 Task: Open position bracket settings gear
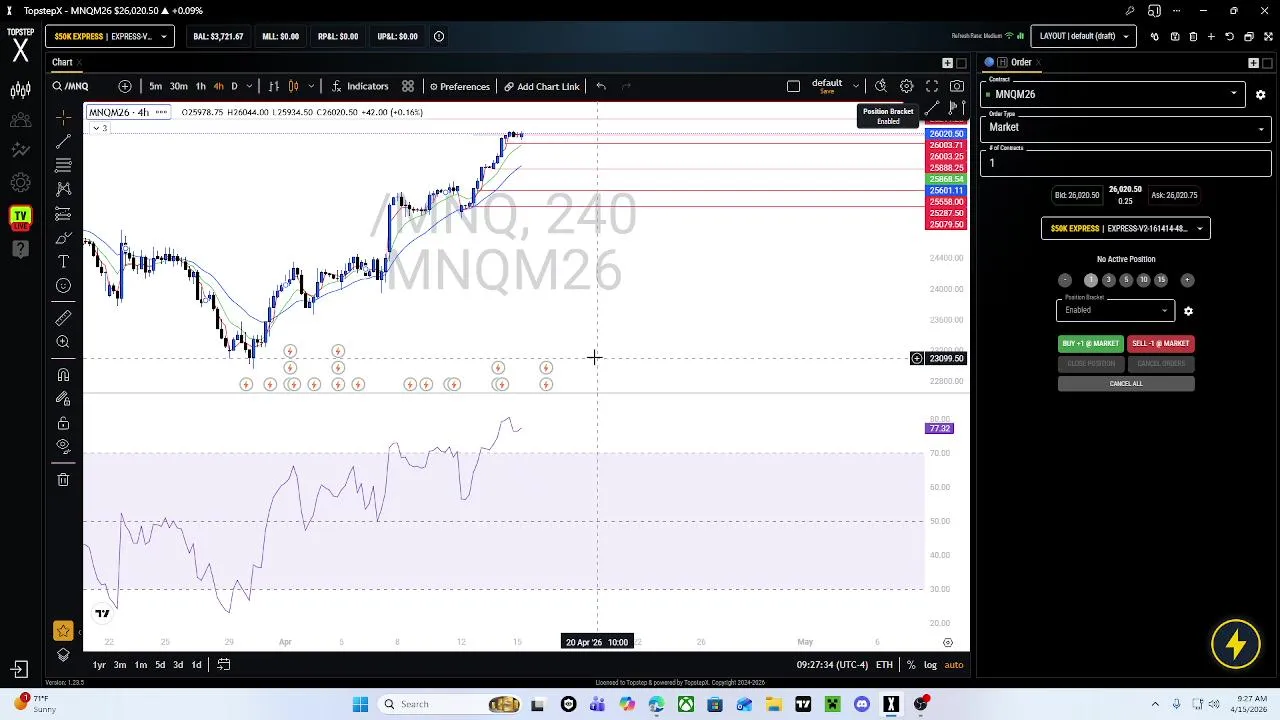pos(1188,311)
